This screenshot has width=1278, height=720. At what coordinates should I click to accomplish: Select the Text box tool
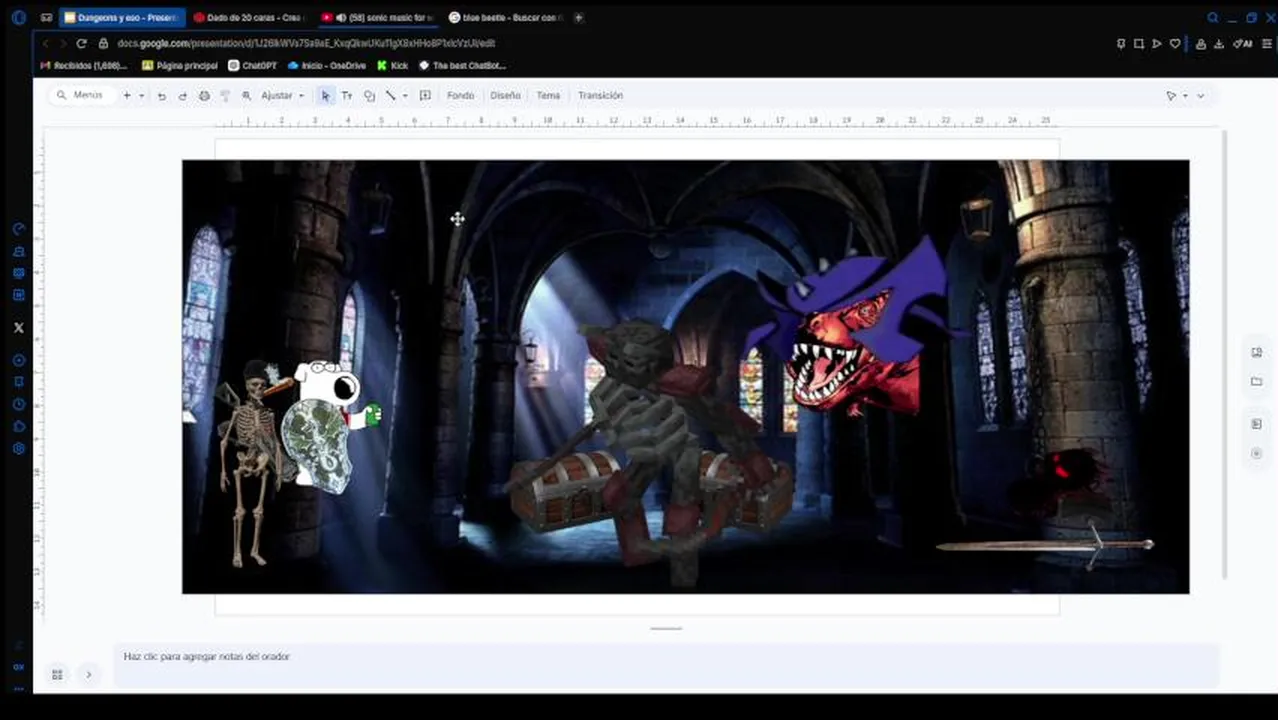(x=347, y=96)
